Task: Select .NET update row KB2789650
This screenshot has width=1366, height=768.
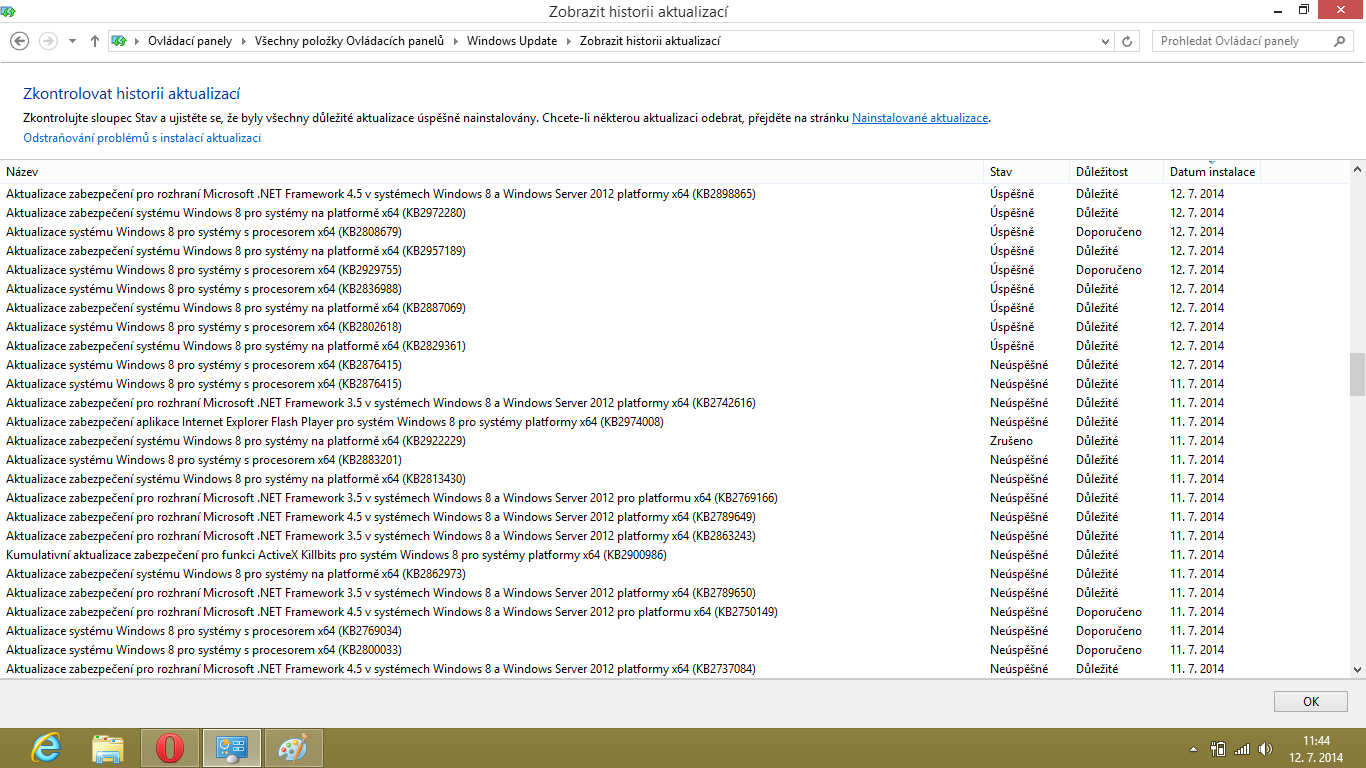Action: [674, 593]
